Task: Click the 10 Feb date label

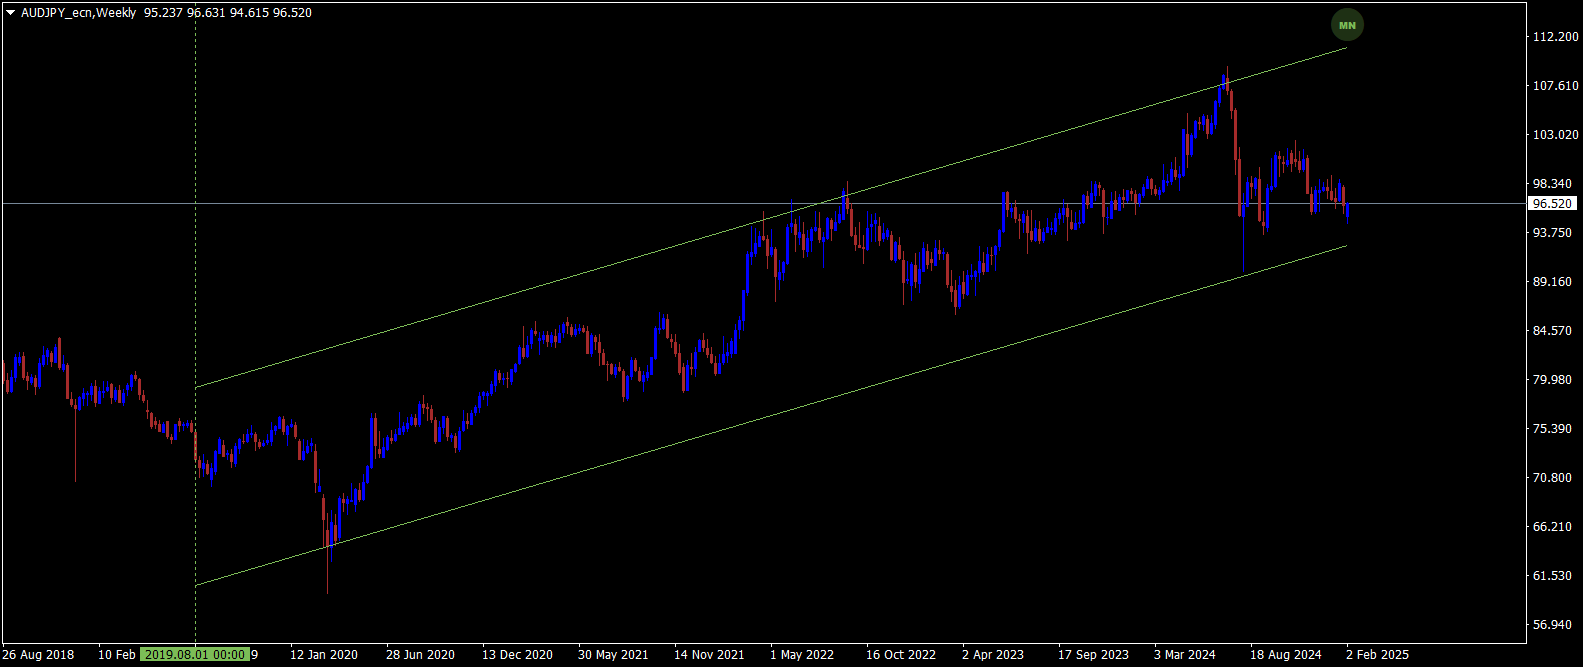Action: click(x=117, y=655)
